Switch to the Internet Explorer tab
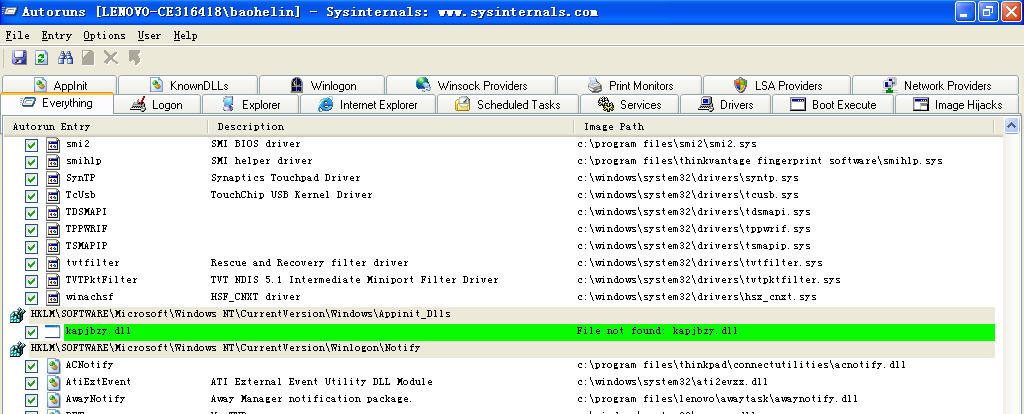This screenshot has height=414, width=1024. tap(368, 104)
